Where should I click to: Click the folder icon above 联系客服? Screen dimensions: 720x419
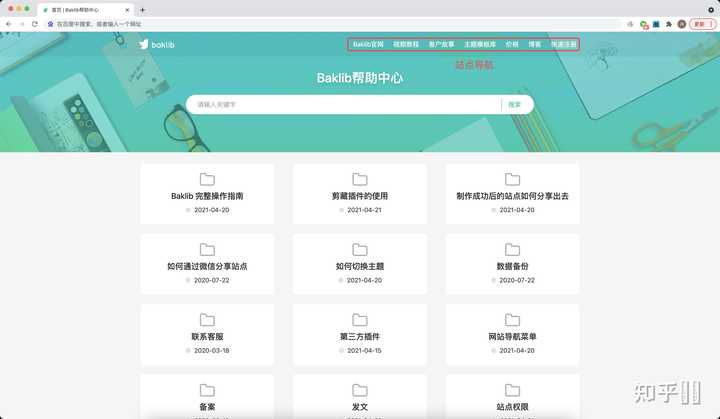pos(207,320)
